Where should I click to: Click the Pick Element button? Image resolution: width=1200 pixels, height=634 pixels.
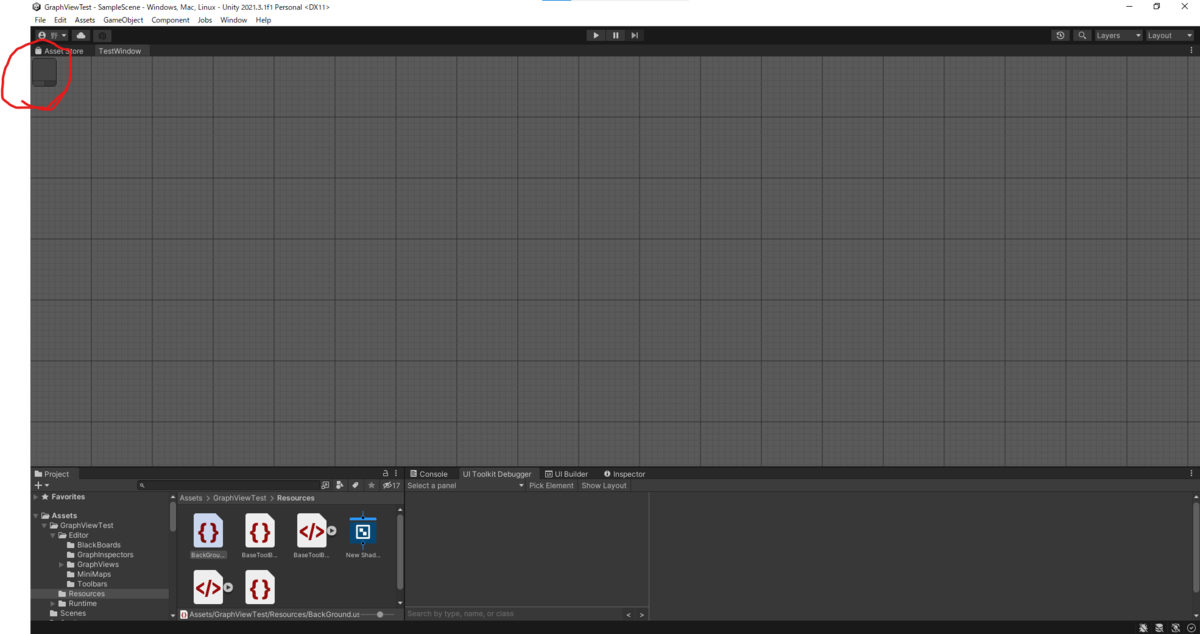550,485
